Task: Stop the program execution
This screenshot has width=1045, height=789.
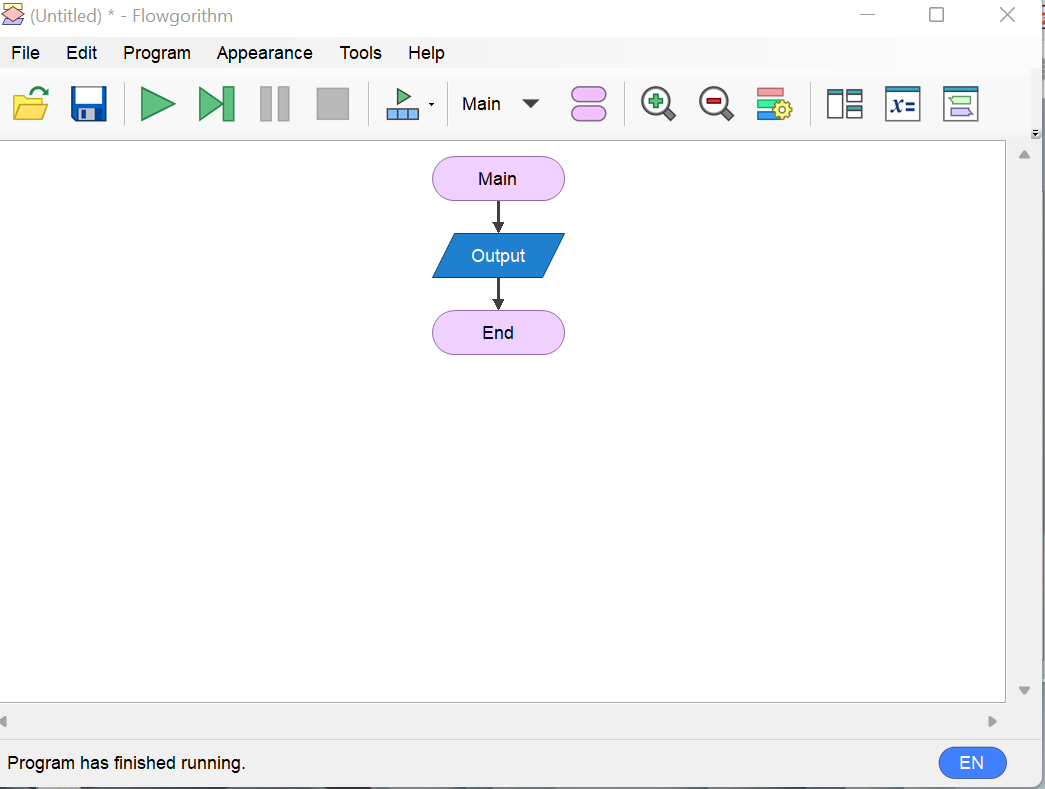Action: click(332, 103)
